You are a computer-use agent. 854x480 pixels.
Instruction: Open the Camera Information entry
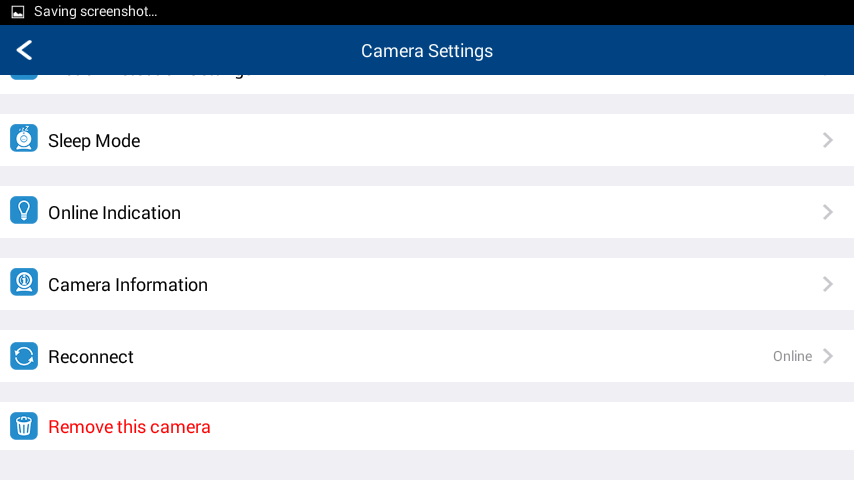[x=427, y=284]
